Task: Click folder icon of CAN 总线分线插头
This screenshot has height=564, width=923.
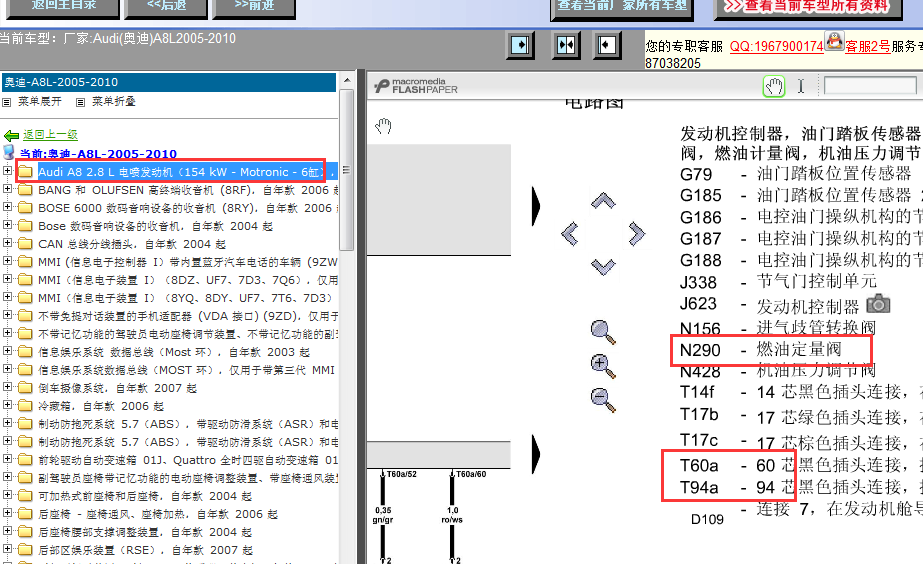Action: click(25, 243)
